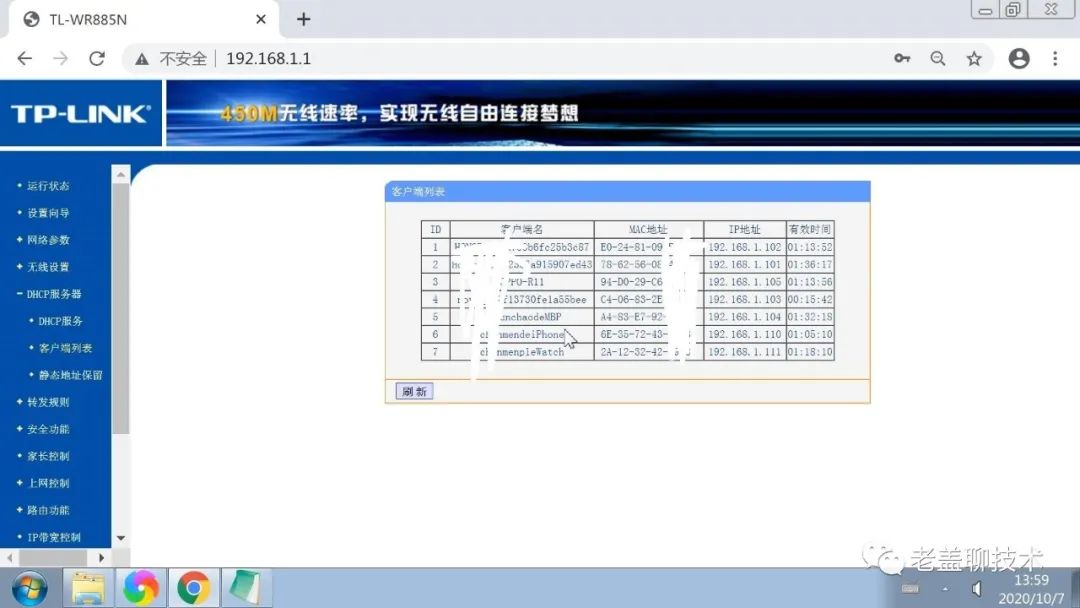Screen dimensions: 1080x608
Task: Open the Chrome profile avatar icon
Action: [1019, 58]
